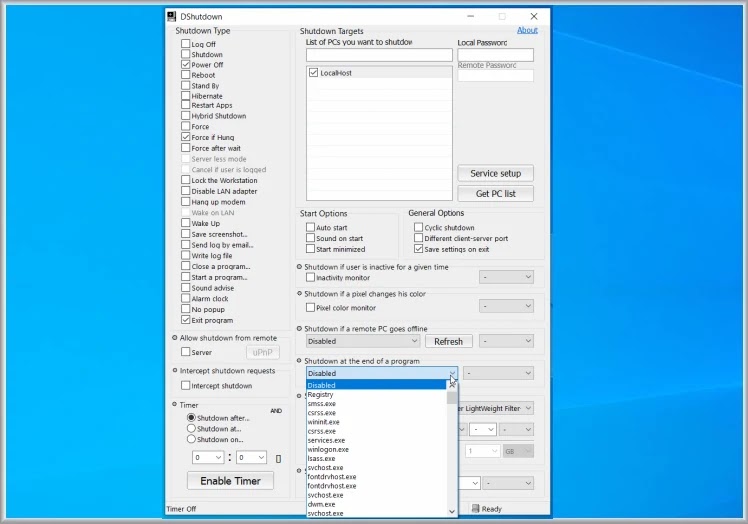Pick services.exe in the program list
The height and width of the screenshot is (524, 748).
point(376,440)
